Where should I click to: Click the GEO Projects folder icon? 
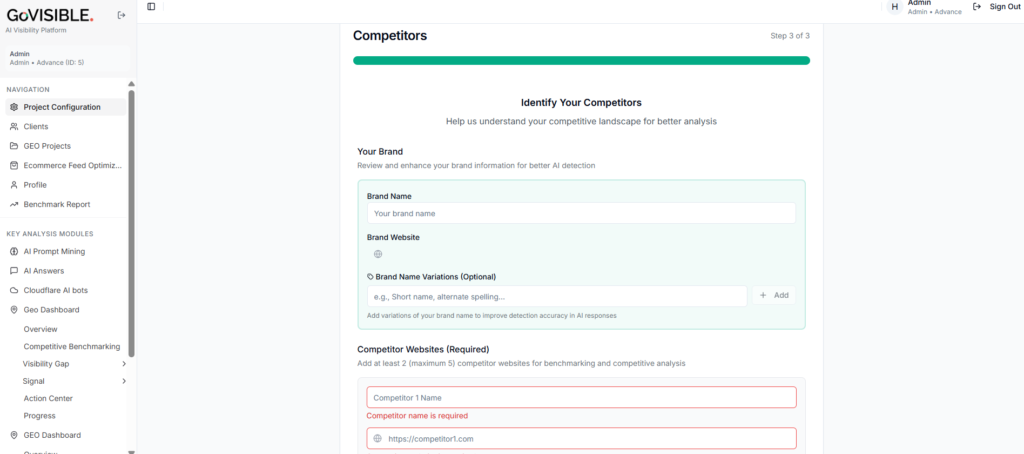pos(14,146)
